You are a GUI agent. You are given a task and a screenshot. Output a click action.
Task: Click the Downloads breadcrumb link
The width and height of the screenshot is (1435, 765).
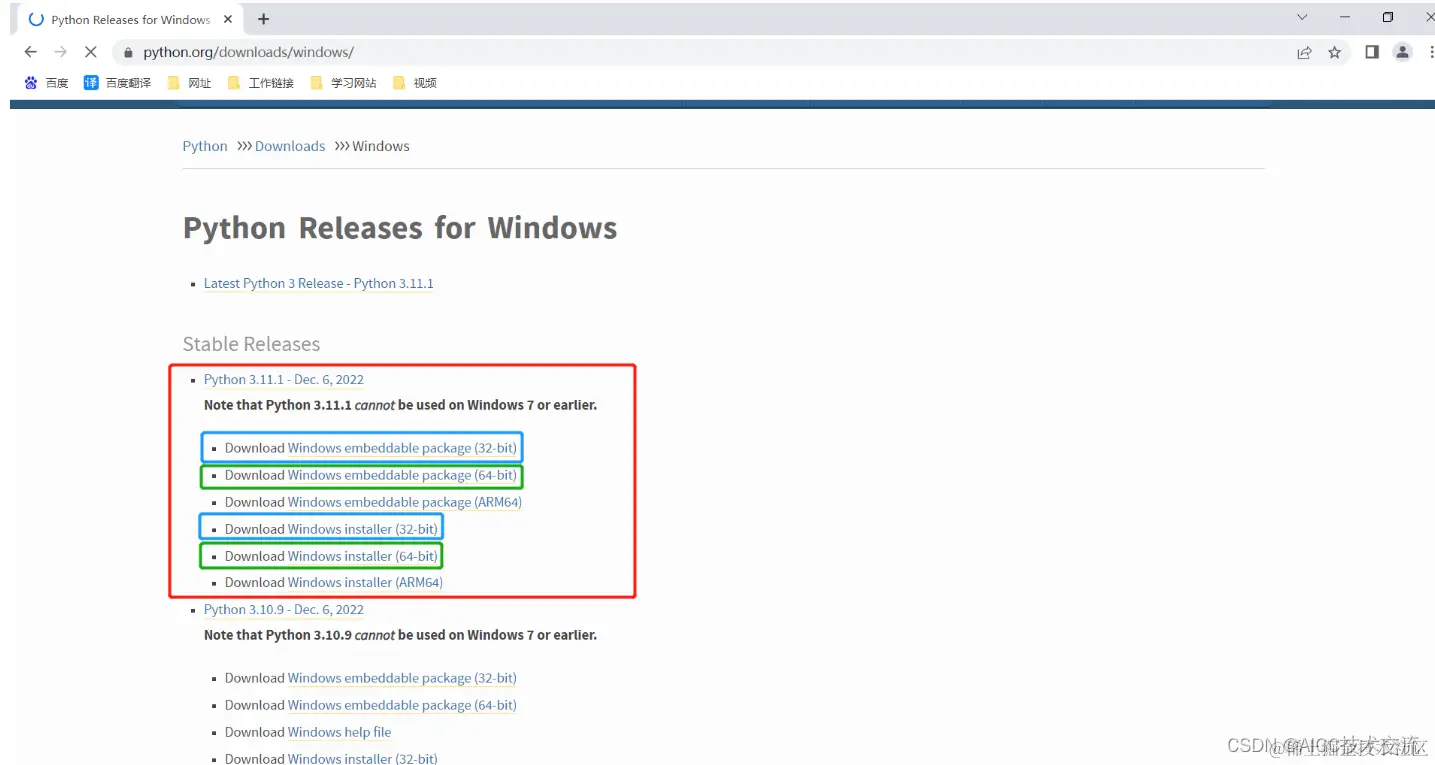pyautogui.click(x=290, y=146)
